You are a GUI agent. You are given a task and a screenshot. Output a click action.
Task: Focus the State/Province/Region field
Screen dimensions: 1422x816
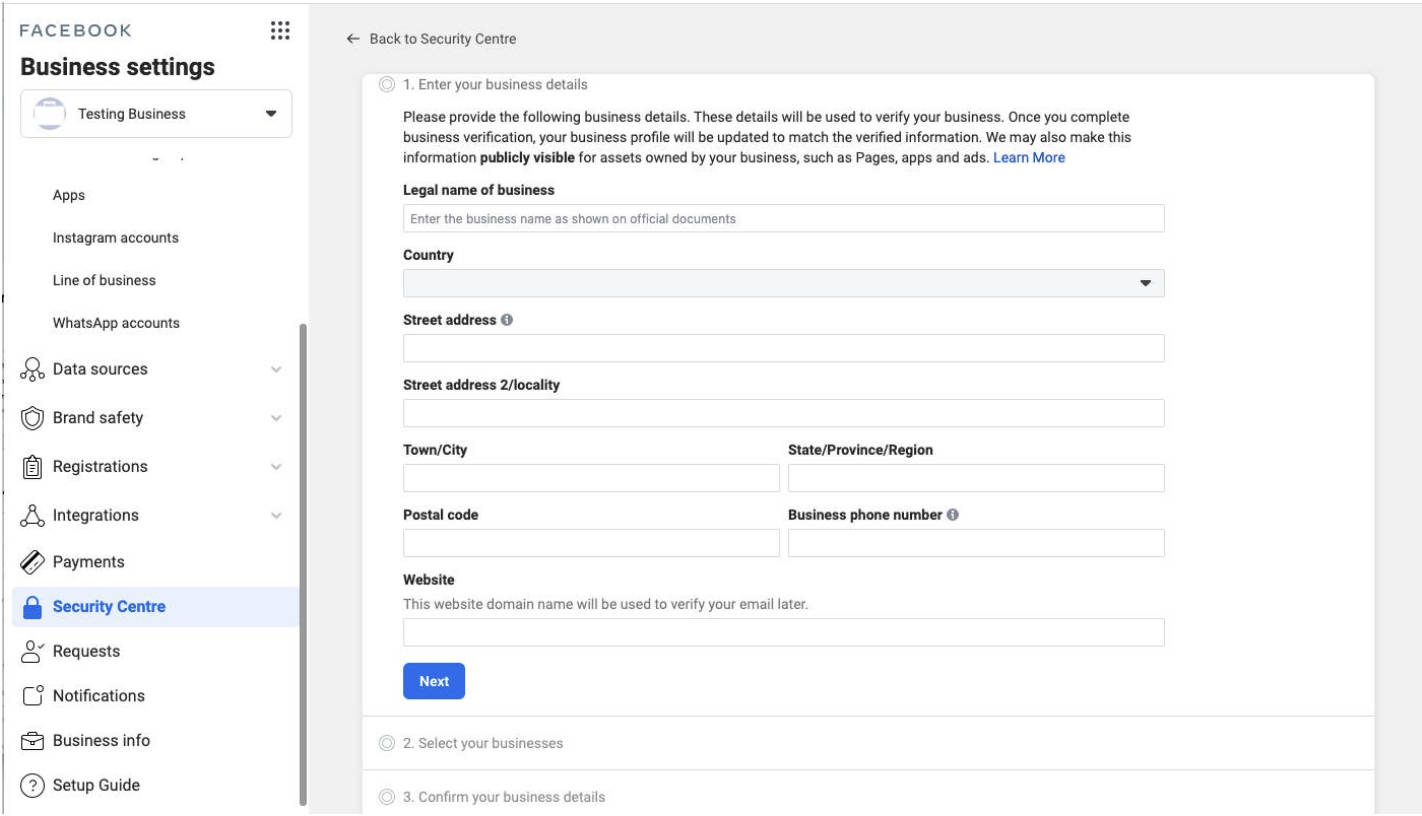976,478
